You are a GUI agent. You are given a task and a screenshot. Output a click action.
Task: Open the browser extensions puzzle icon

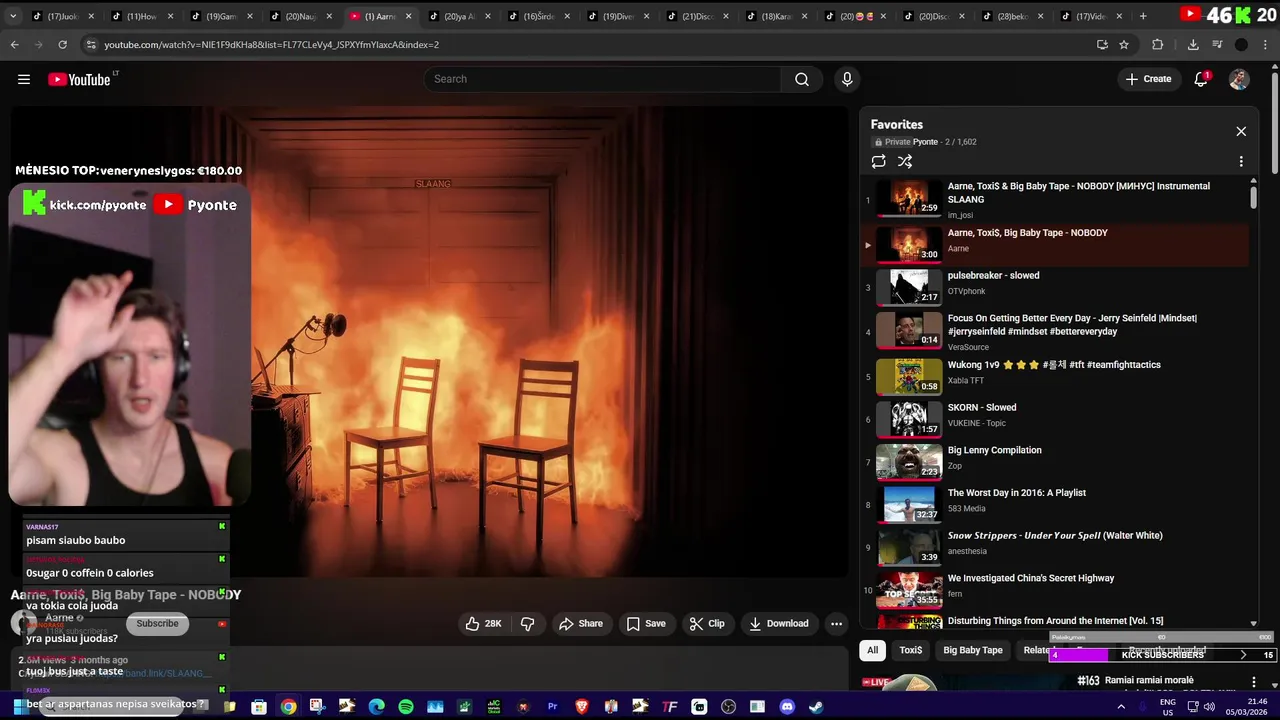coord(1158,44)
